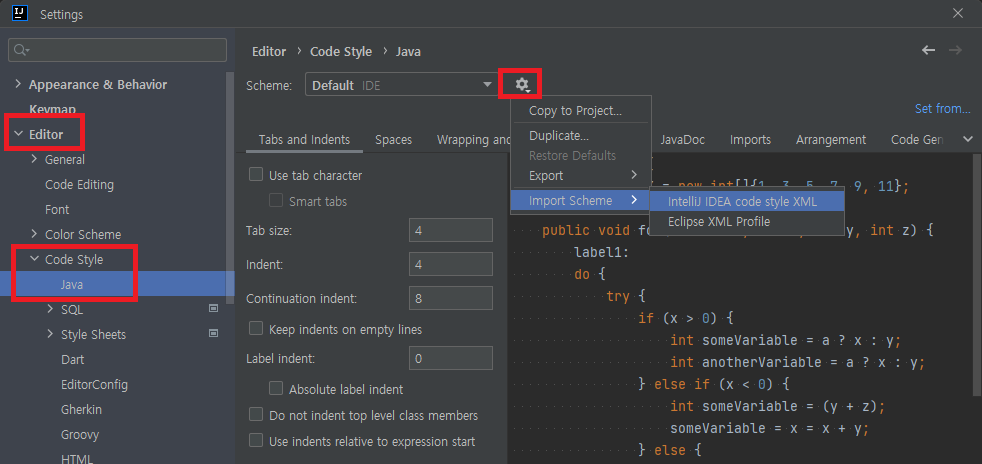Screen dimensions: 982x464
Task: Click the IntelliJ IDEA logo icon
Action: pos(19,13)
